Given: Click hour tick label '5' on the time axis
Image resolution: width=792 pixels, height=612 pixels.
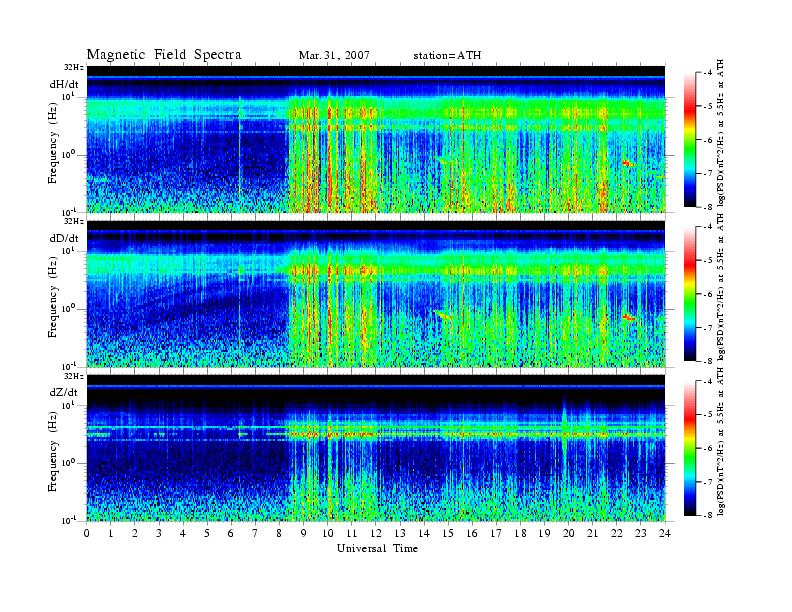Looking at the screenshot, I should pos(207,533).
